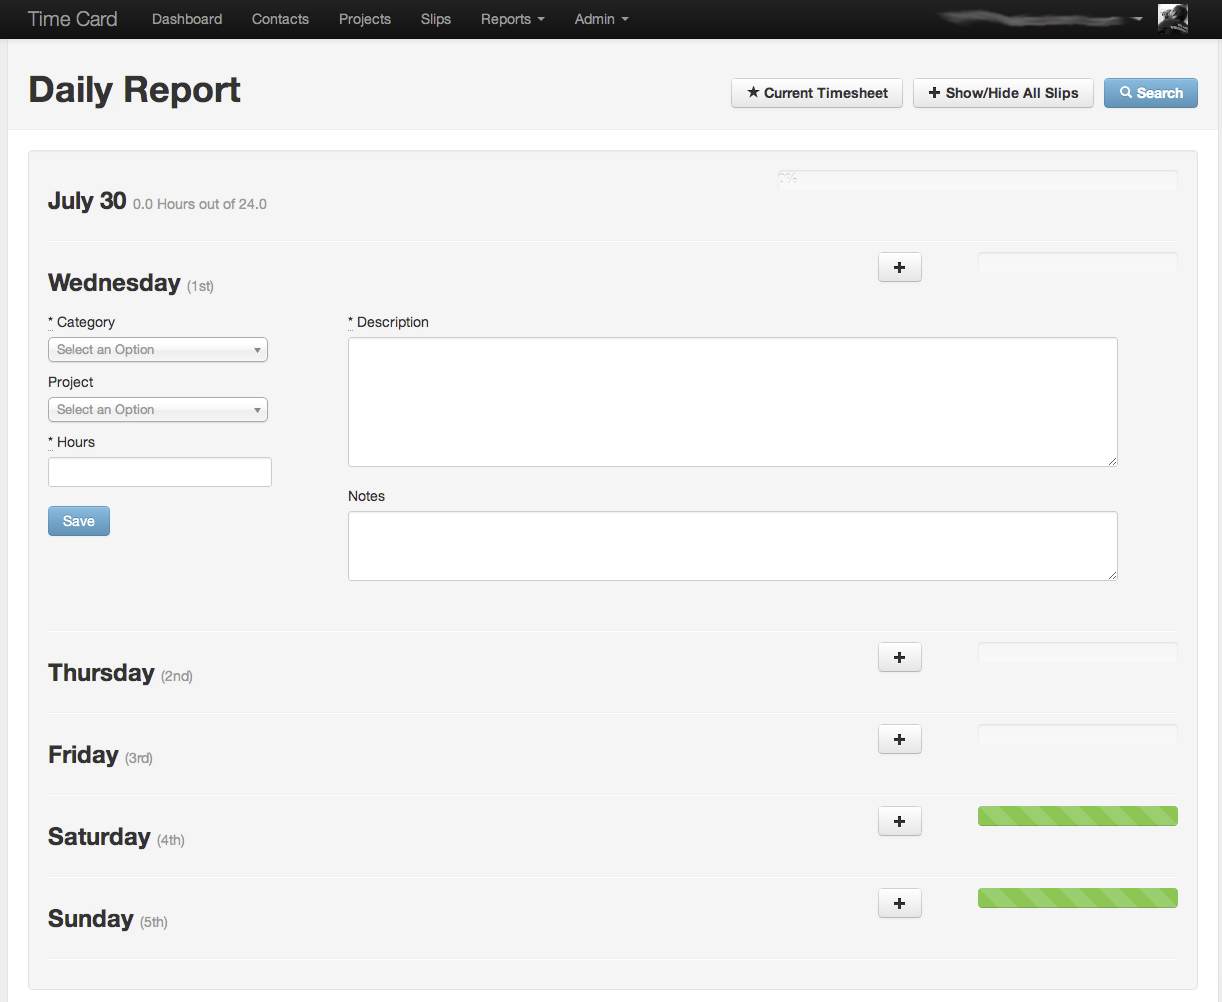Hit the plus icon in Sunday row
The image size is (1222, 1002).
(899, 904)
